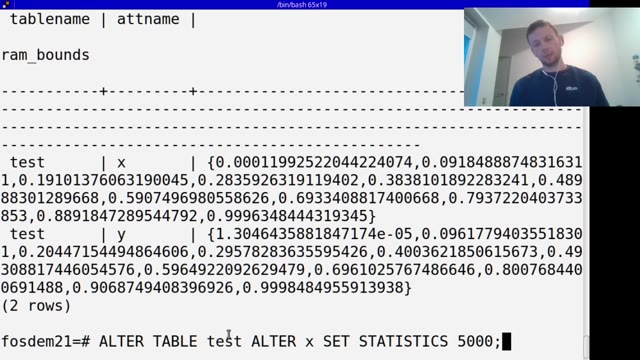Click '5000;' at the command end
Image resolution: width=640 pixels, height=360 pixels.
pyautogui.click(x=479, y=341)
